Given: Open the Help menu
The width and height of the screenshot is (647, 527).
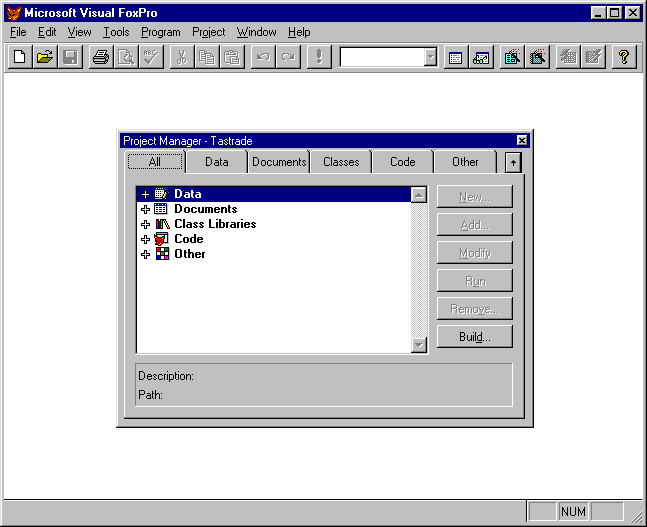Looking at the screenshot, I should [299, 32].
